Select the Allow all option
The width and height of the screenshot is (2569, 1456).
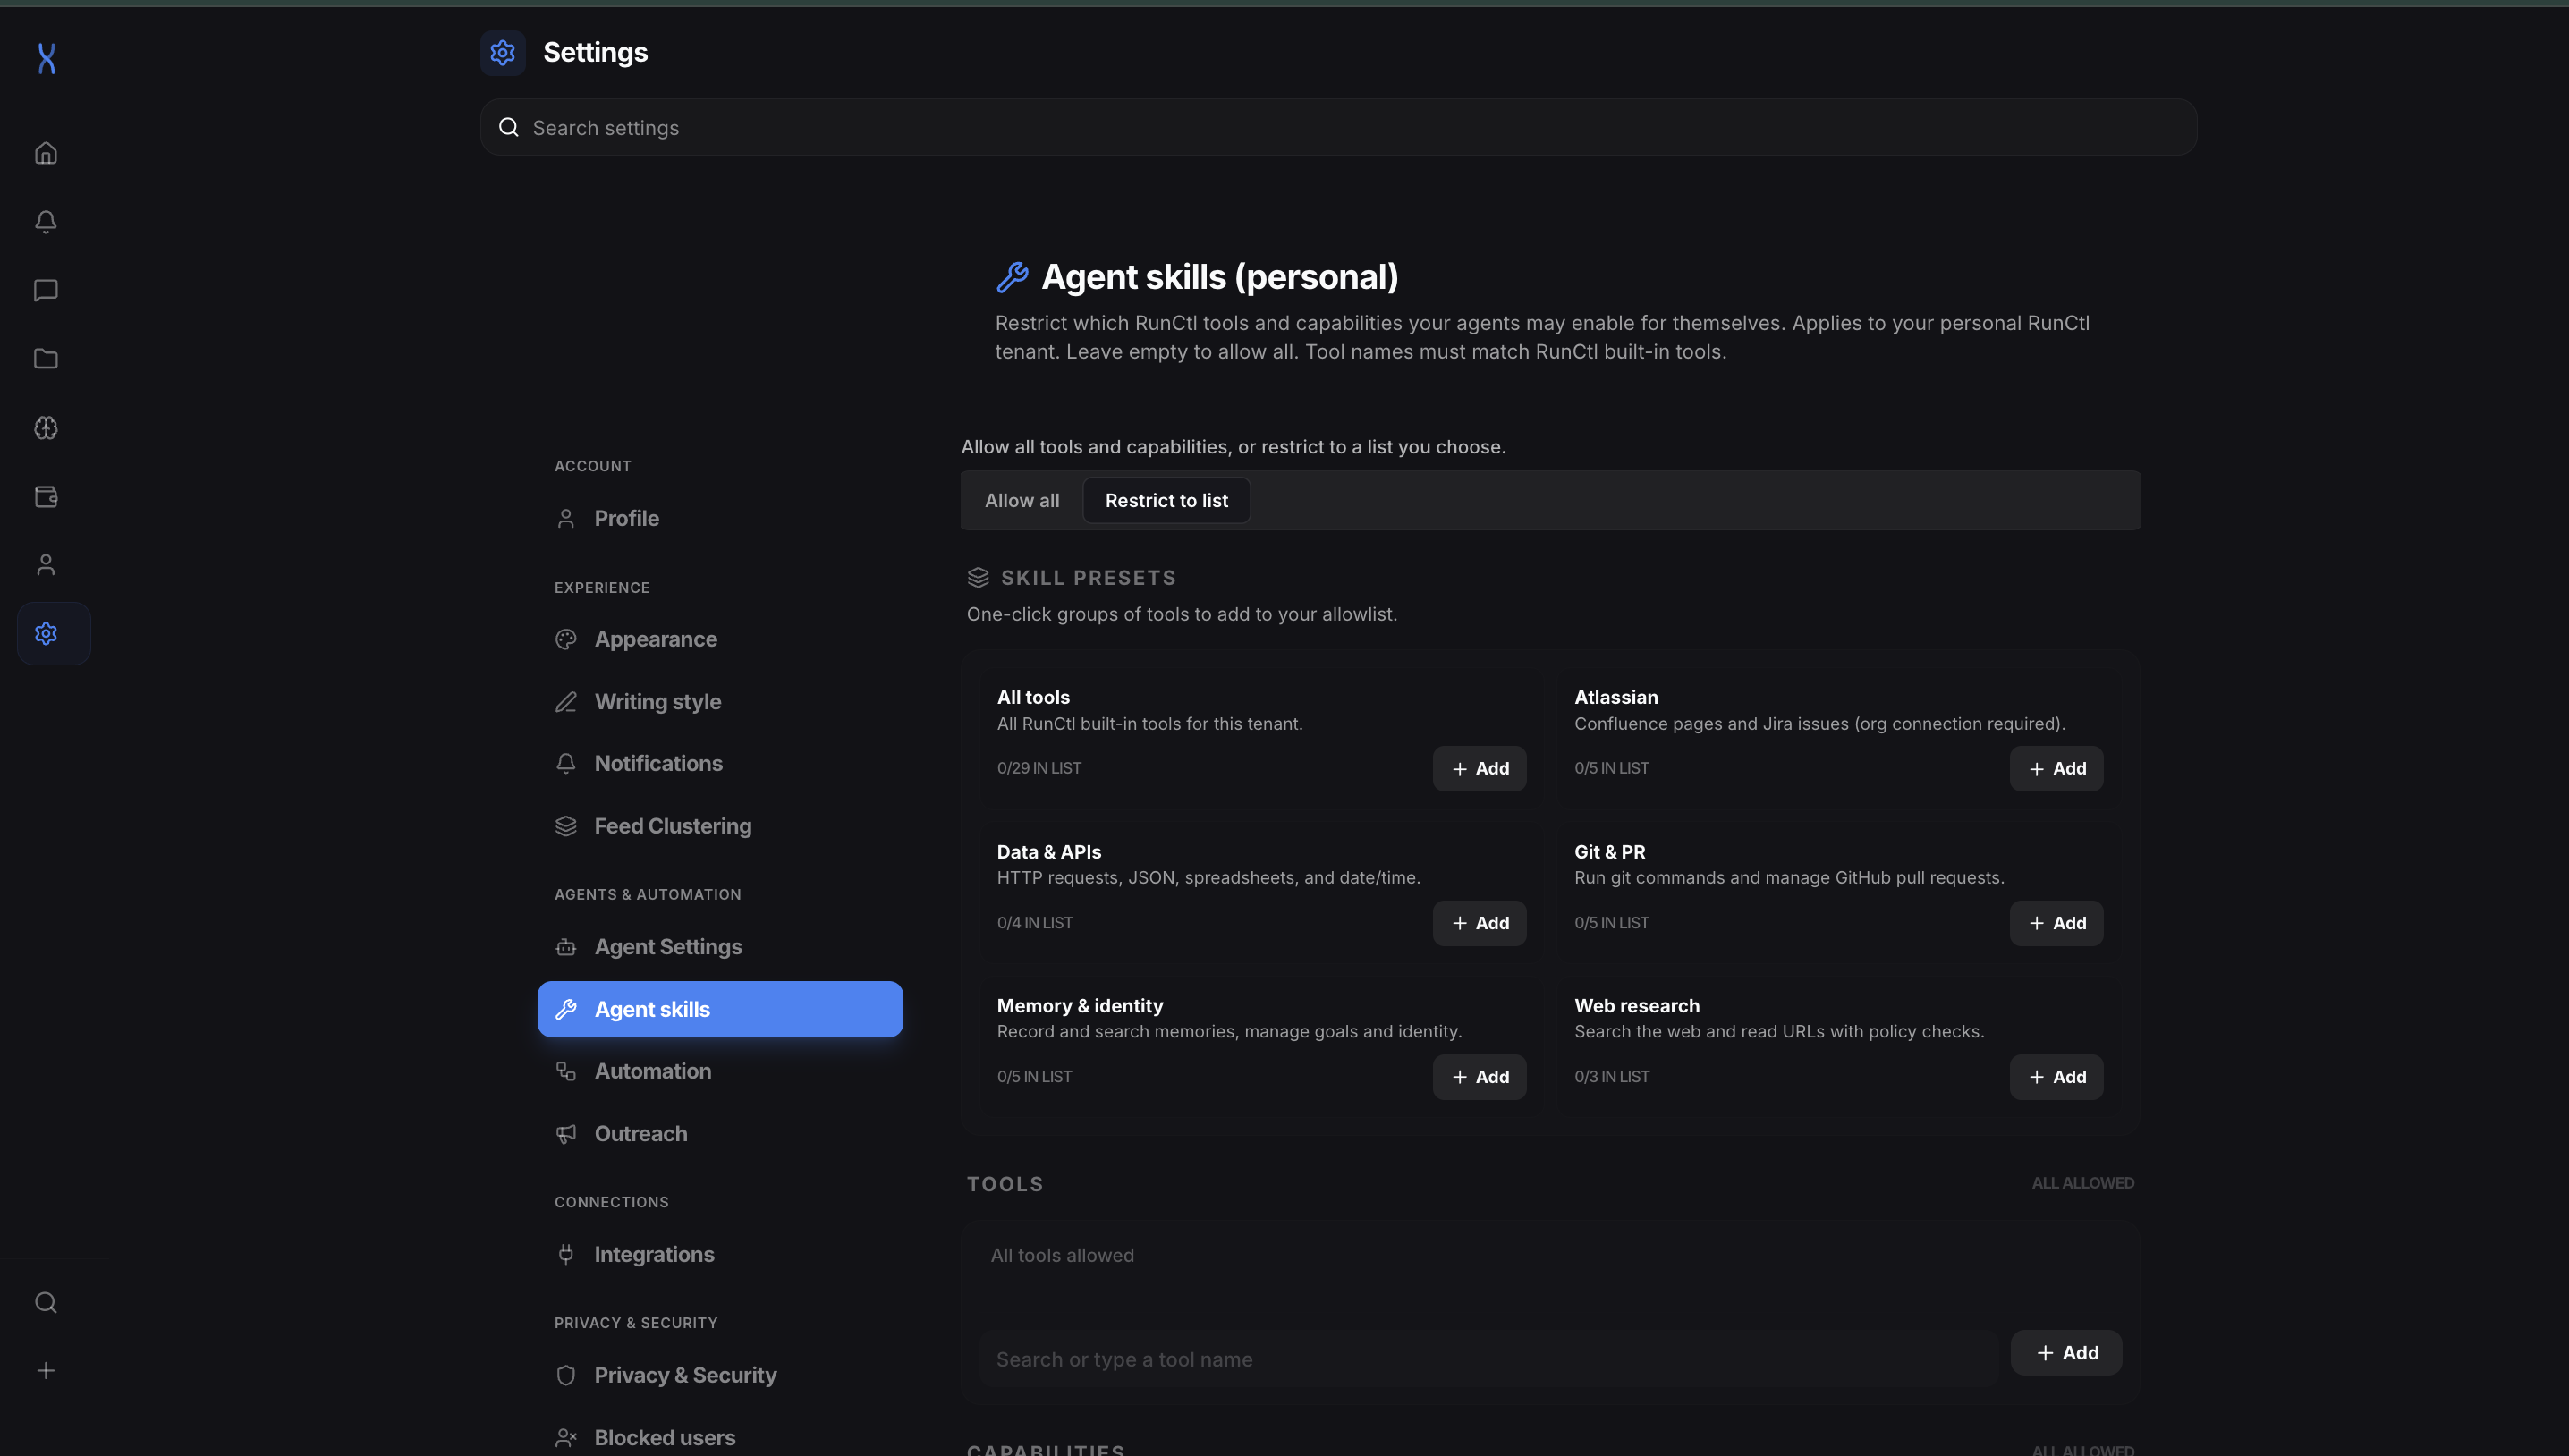point(1021,500)
